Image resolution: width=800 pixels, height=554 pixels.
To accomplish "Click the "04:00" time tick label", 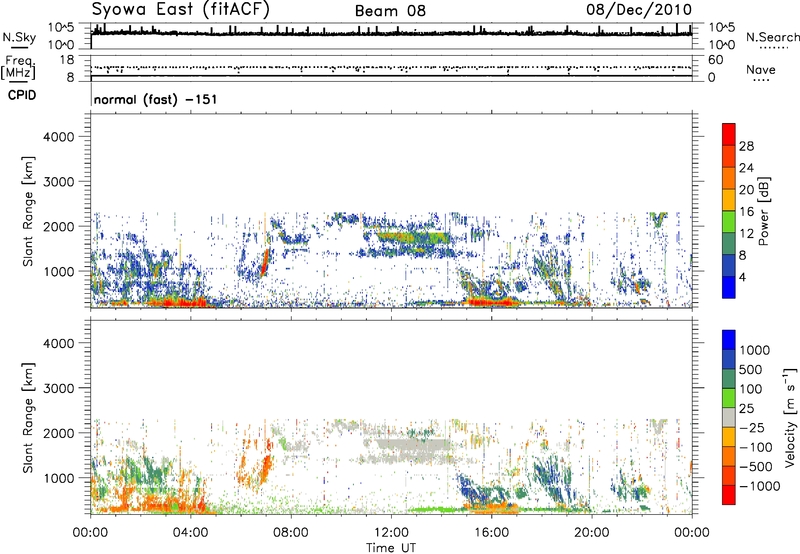I will 190,533.
